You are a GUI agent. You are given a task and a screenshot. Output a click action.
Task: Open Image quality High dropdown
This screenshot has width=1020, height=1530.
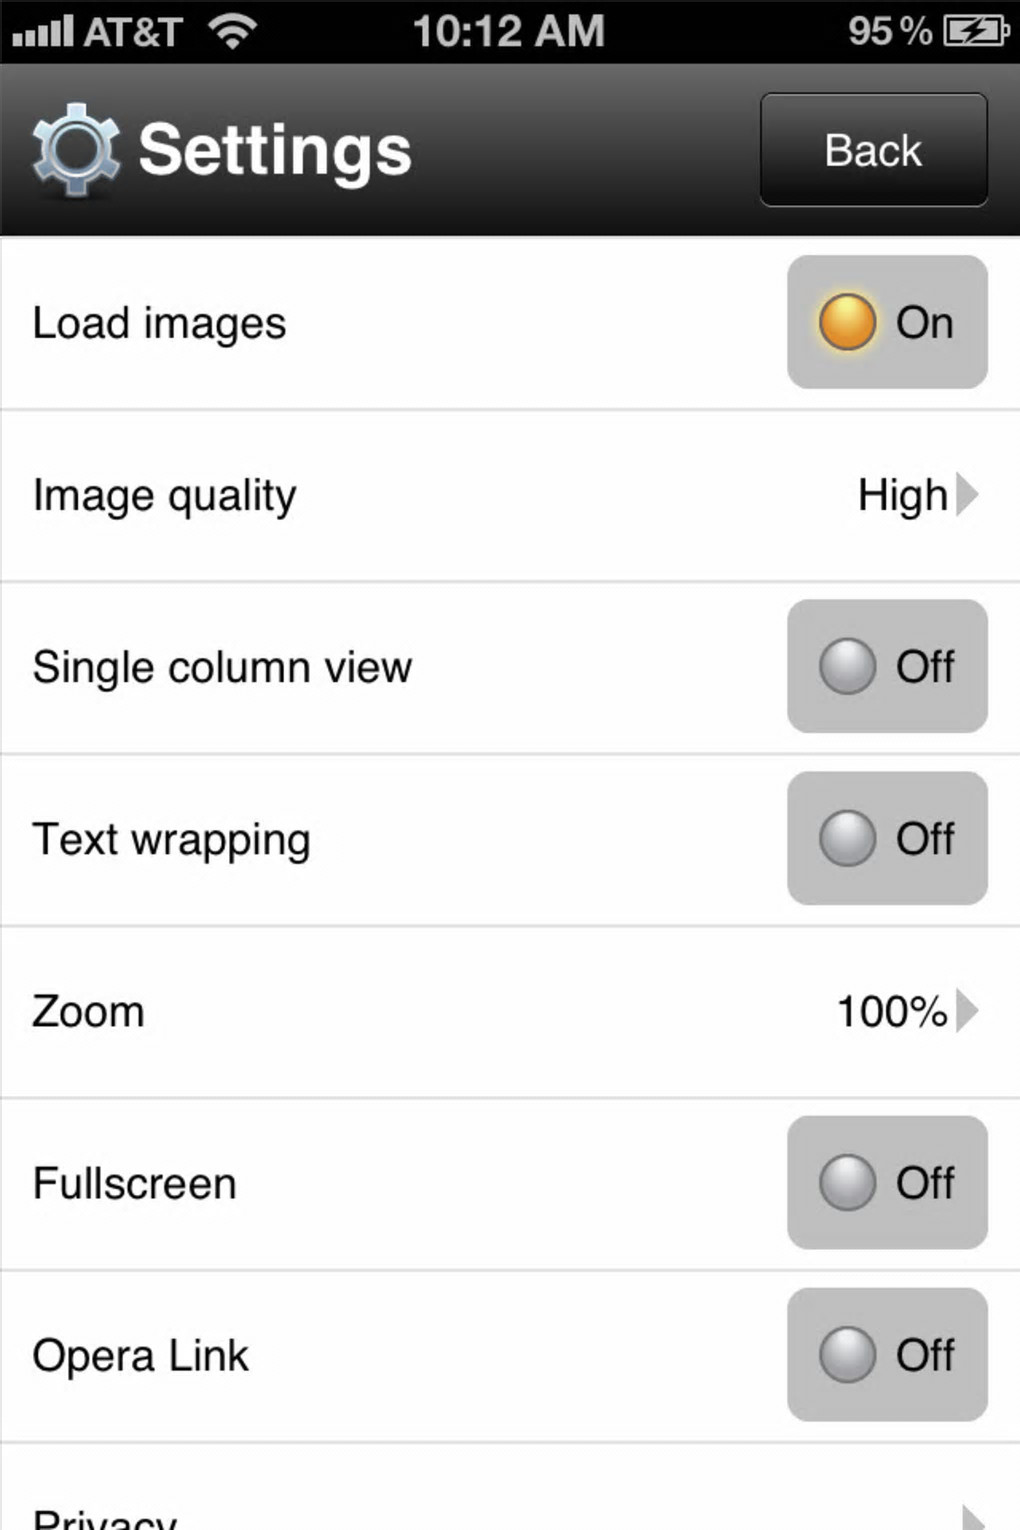tap(916, 495)
